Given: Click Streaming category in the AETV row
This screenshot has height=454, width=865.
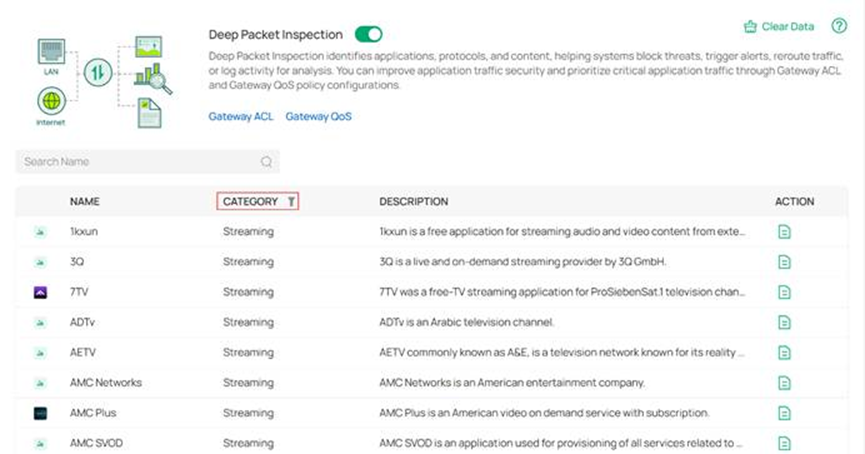Looking at the screenshot, I should [248, 352].
